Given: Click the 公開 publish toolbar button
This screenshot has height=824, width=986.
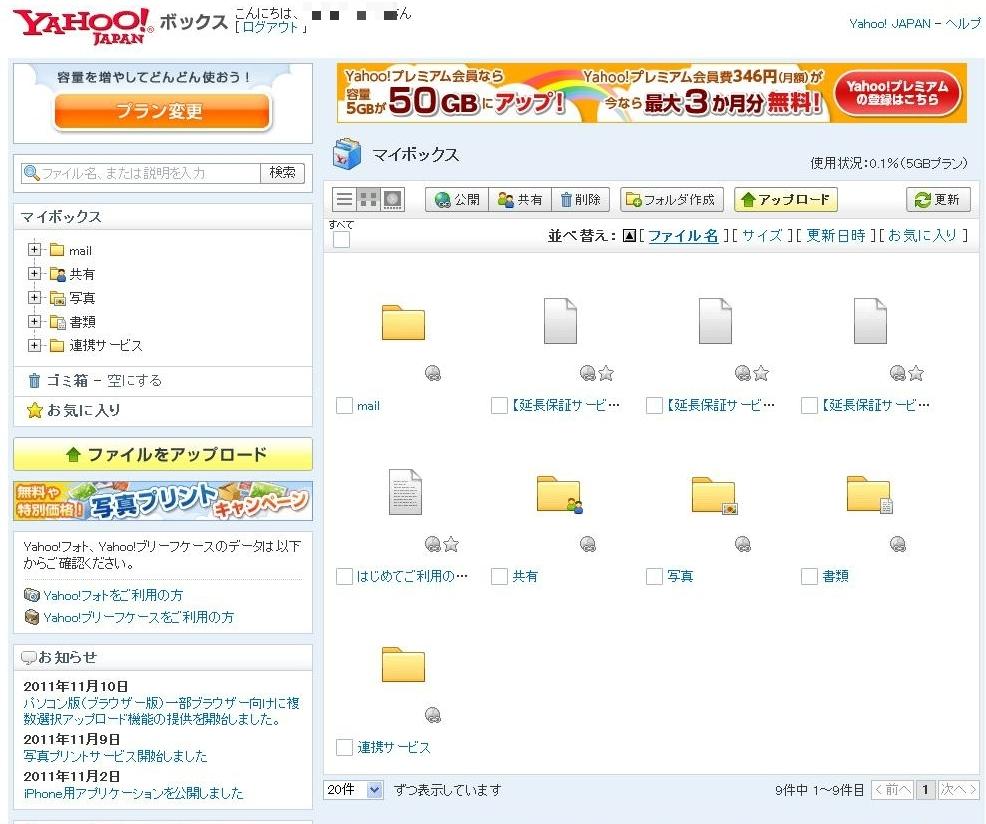Looking at the screenshot, I should pos(457,199).
